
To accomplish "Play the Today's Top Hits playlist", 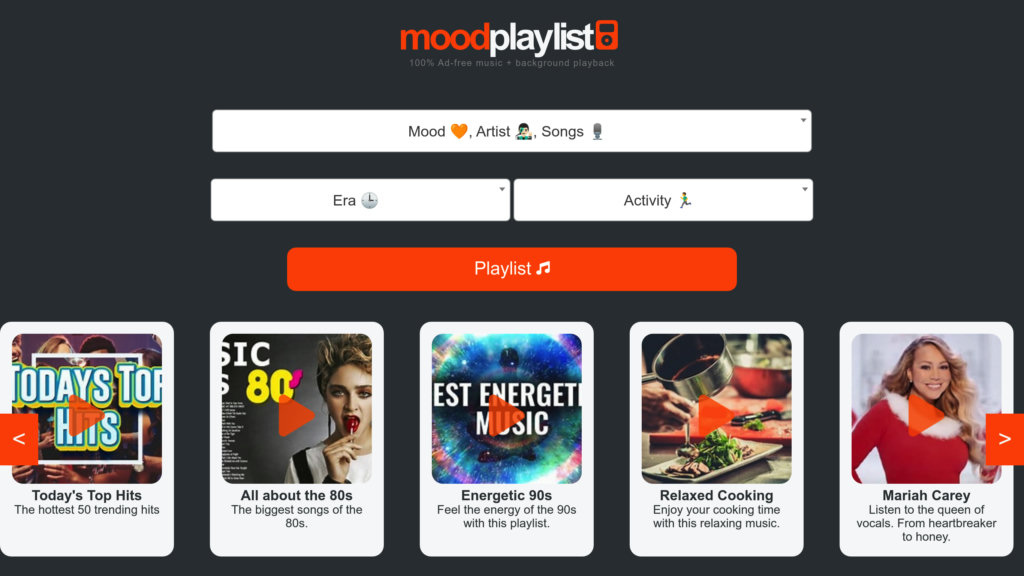I will click(86, 415).
